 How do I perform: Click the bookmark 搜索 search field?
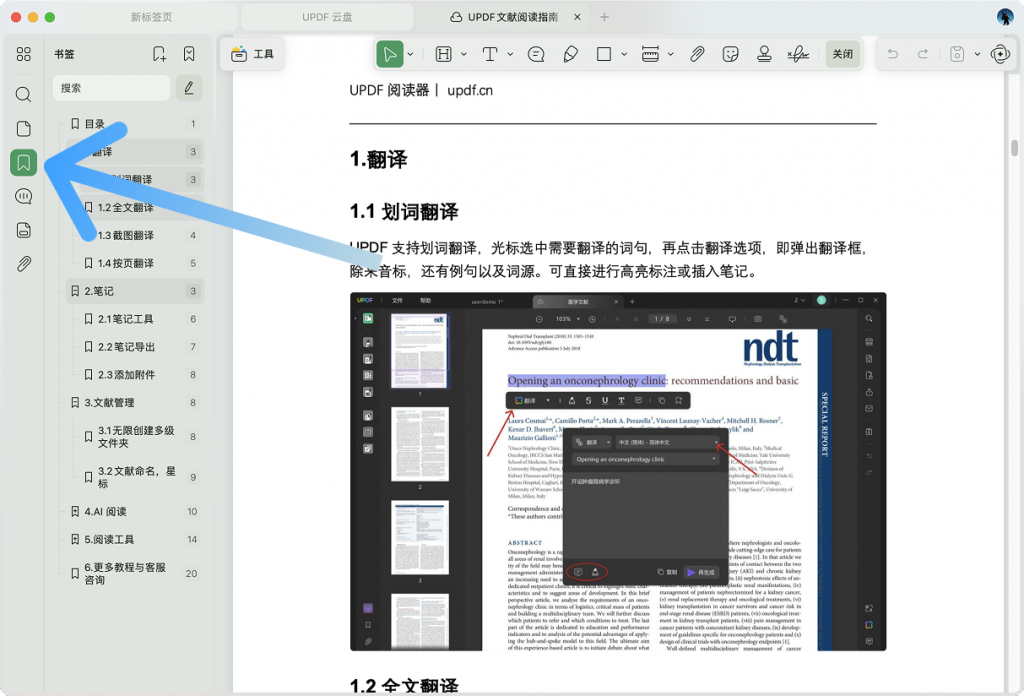(x=111, y=88)
